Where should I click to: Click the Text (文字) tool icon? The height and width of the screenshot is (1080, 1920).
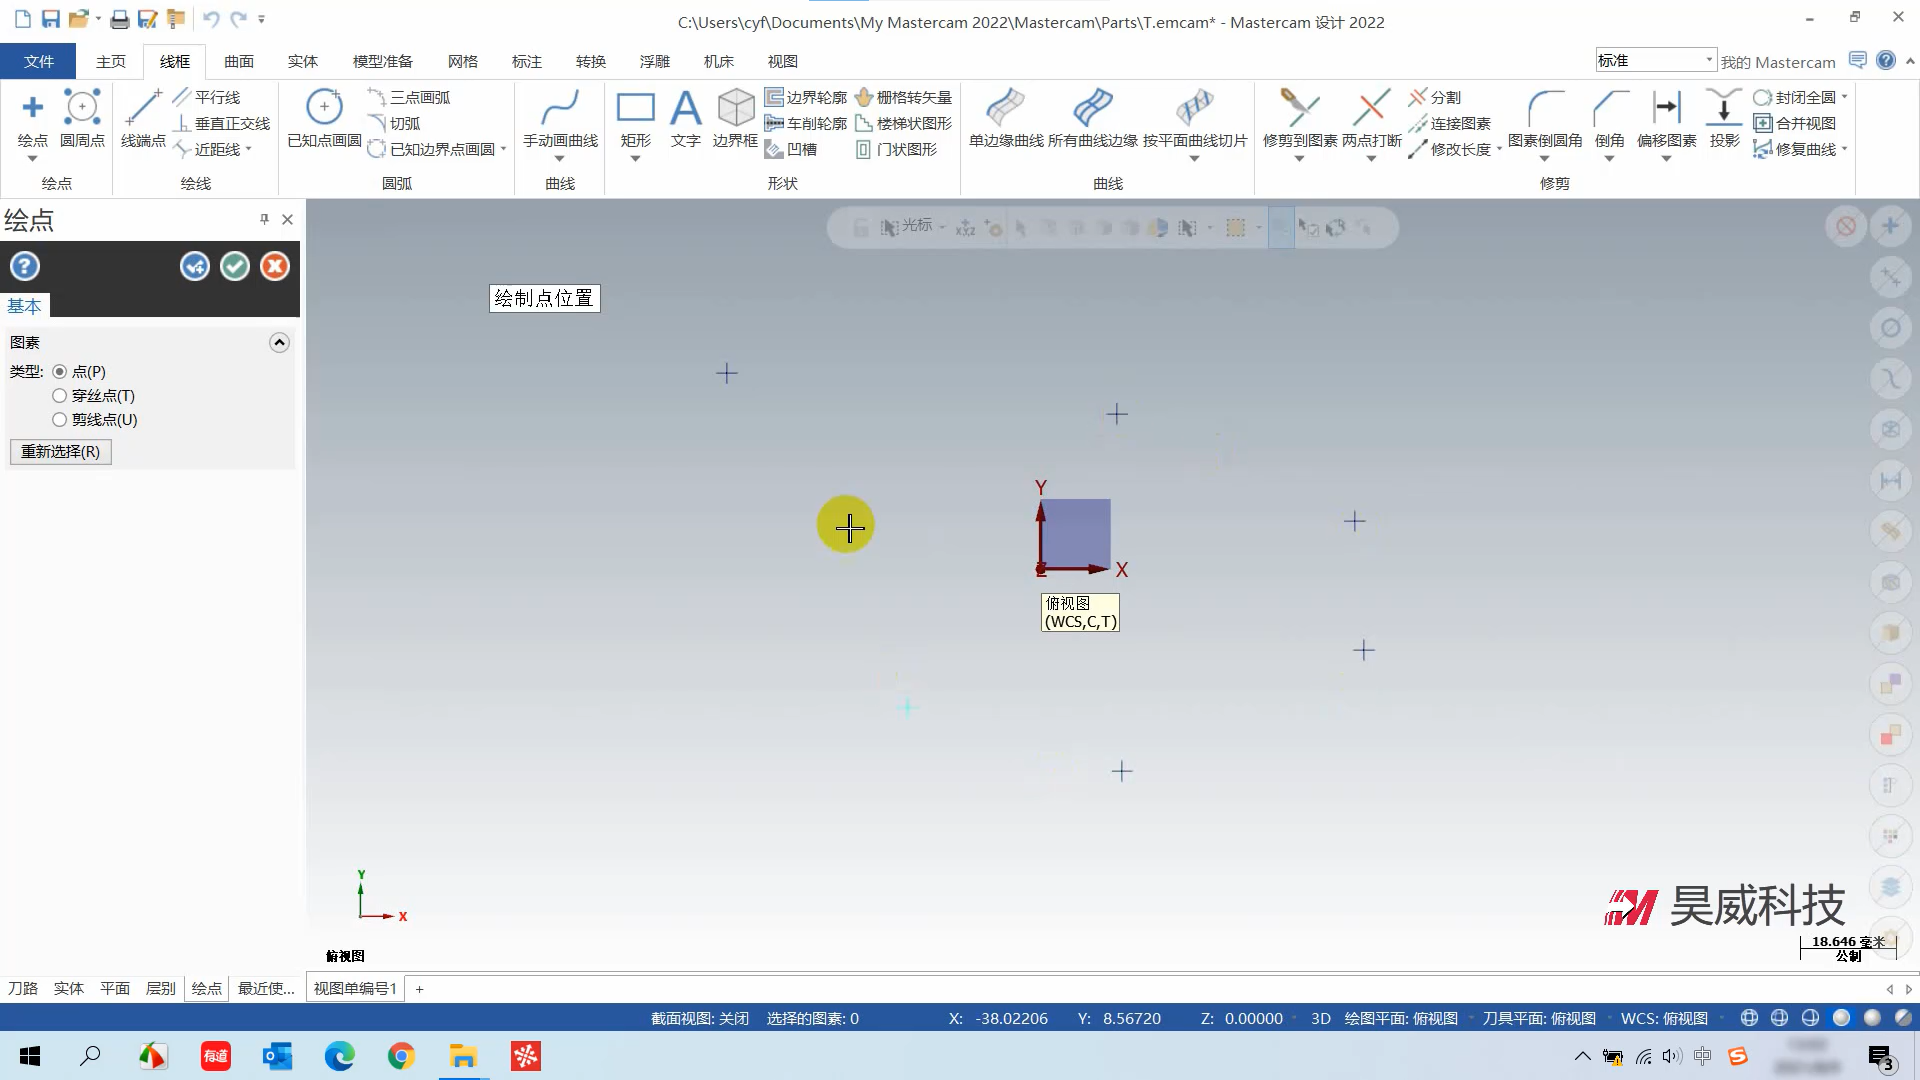pyautogui.click(x=685, y=108)
